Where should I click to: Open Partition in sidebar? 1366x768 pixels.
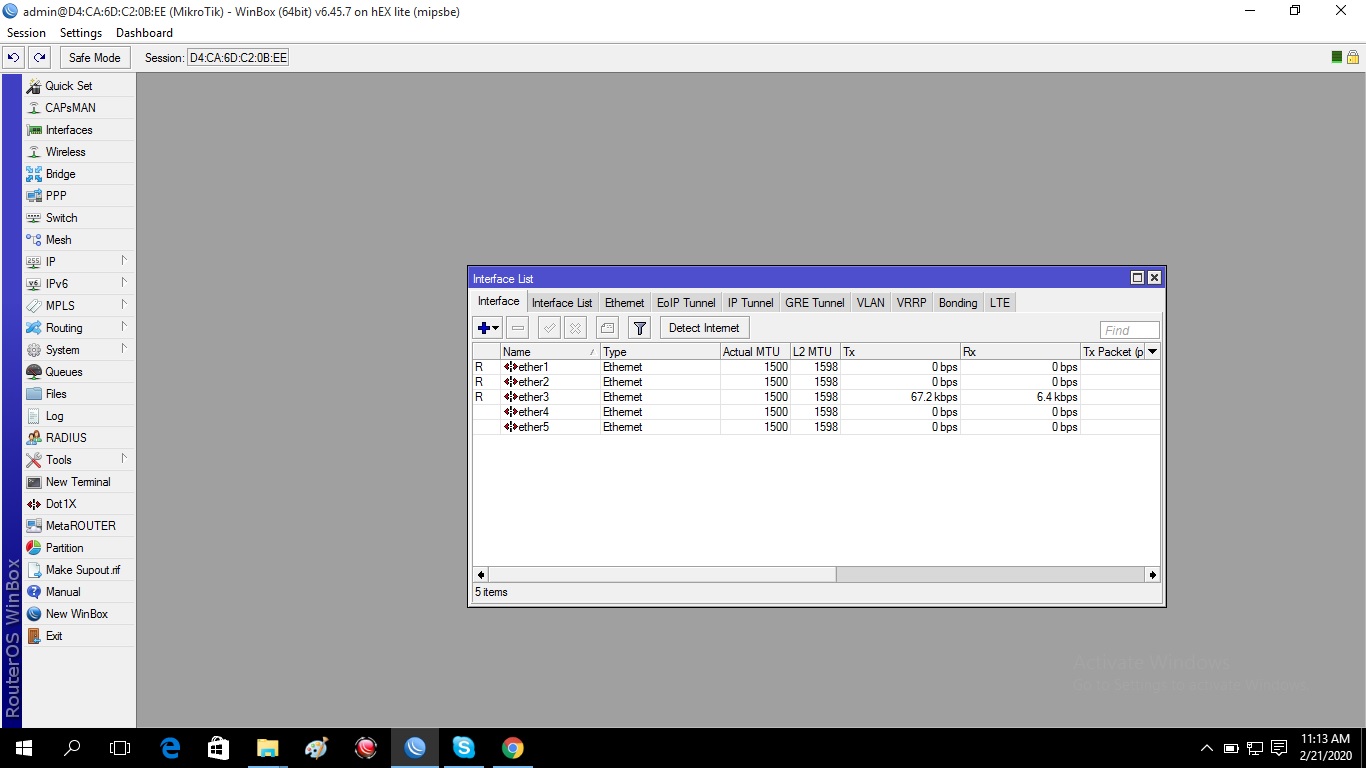[78, 548]
